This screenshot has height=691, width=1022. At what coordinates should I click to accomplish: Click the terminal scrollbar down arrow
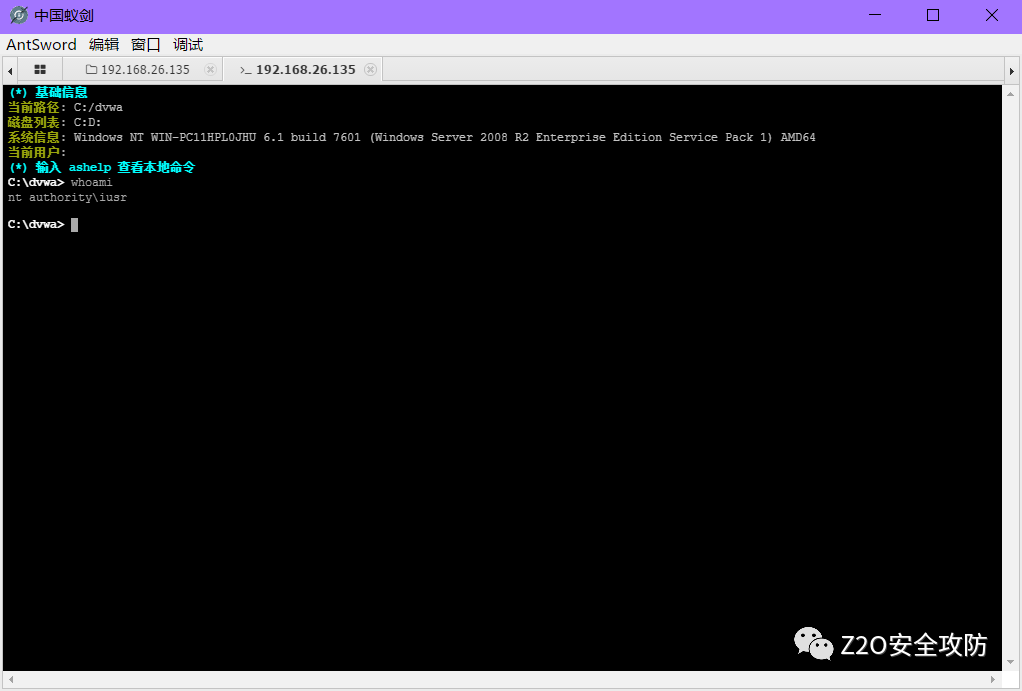click(x=1010, y=662)
